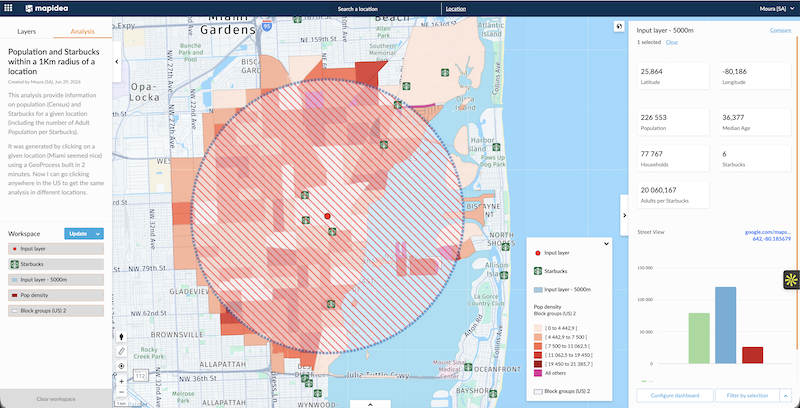Collapse the map legend chevron
The height and width of the screenshot is (408, 800).
click(x=606, y=244)
